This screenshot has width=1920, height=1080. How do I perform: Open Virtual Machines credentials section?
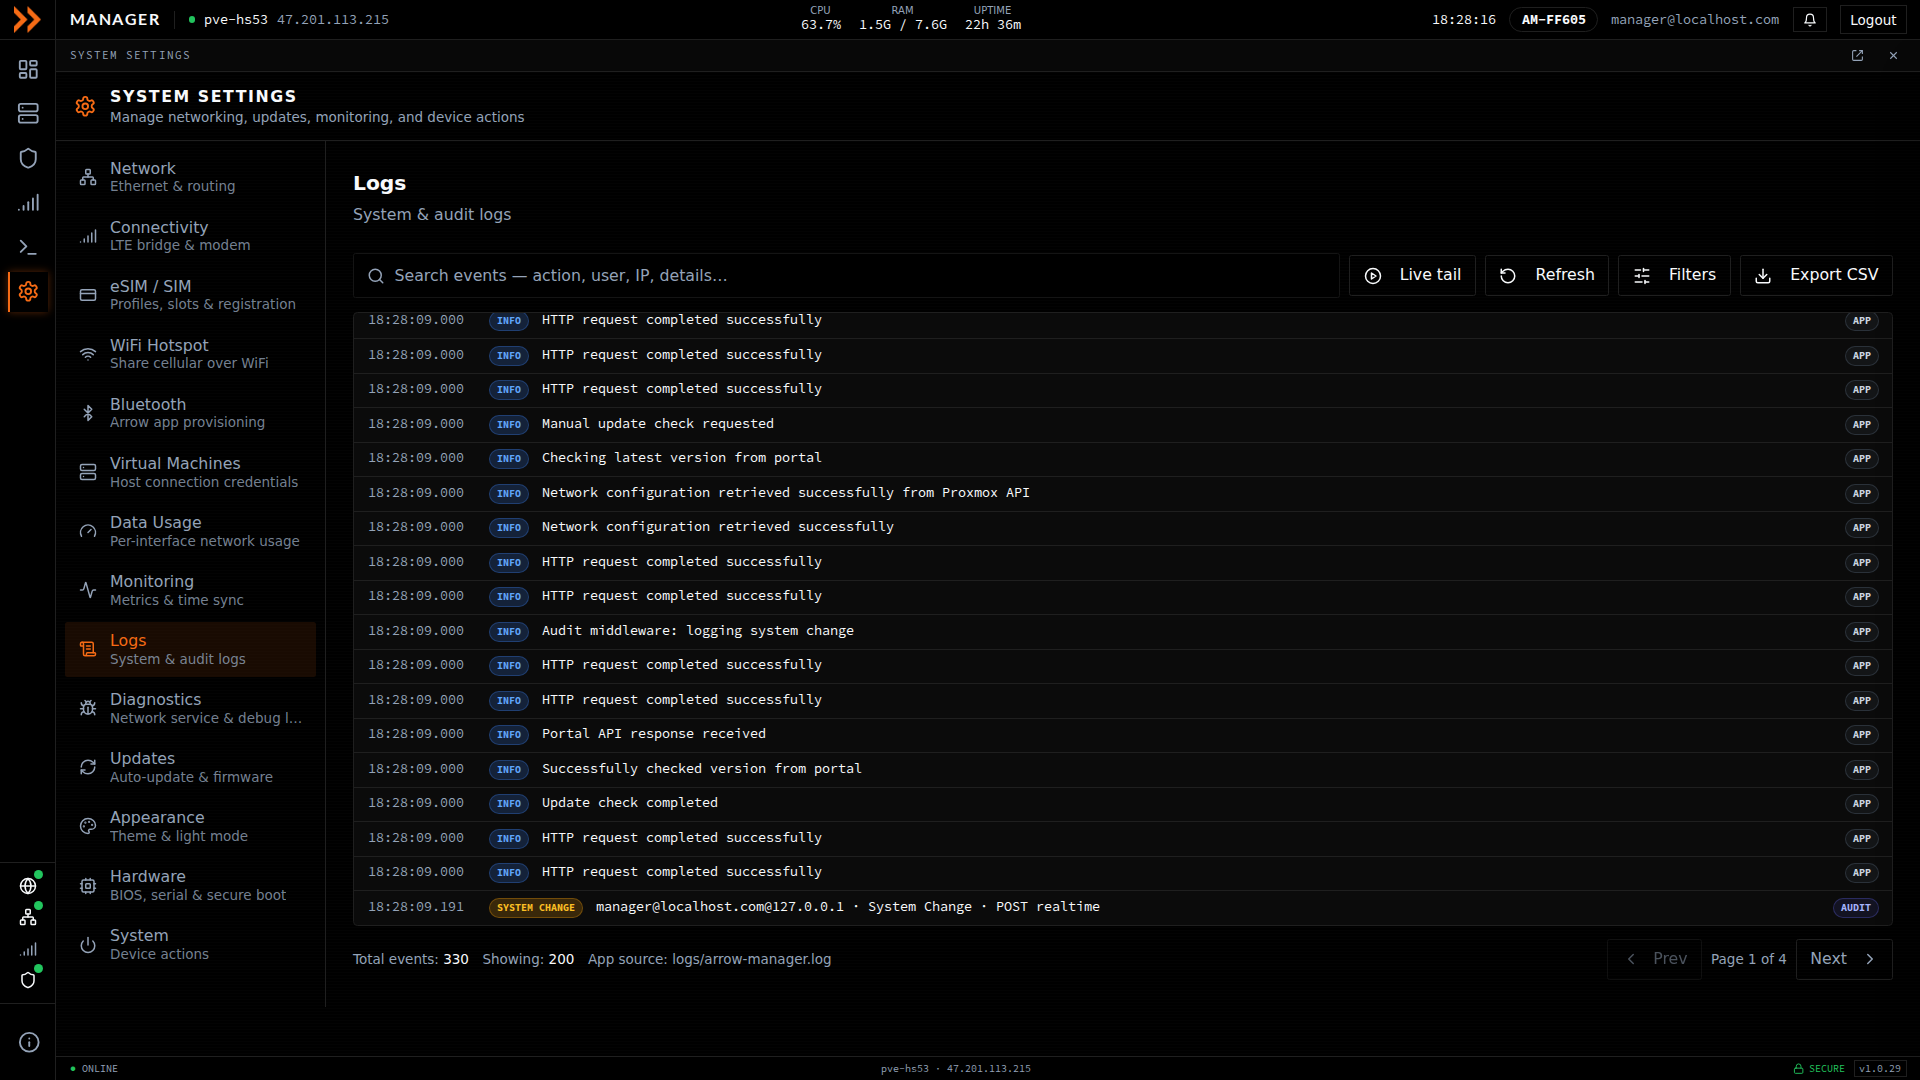pos(190,472)
